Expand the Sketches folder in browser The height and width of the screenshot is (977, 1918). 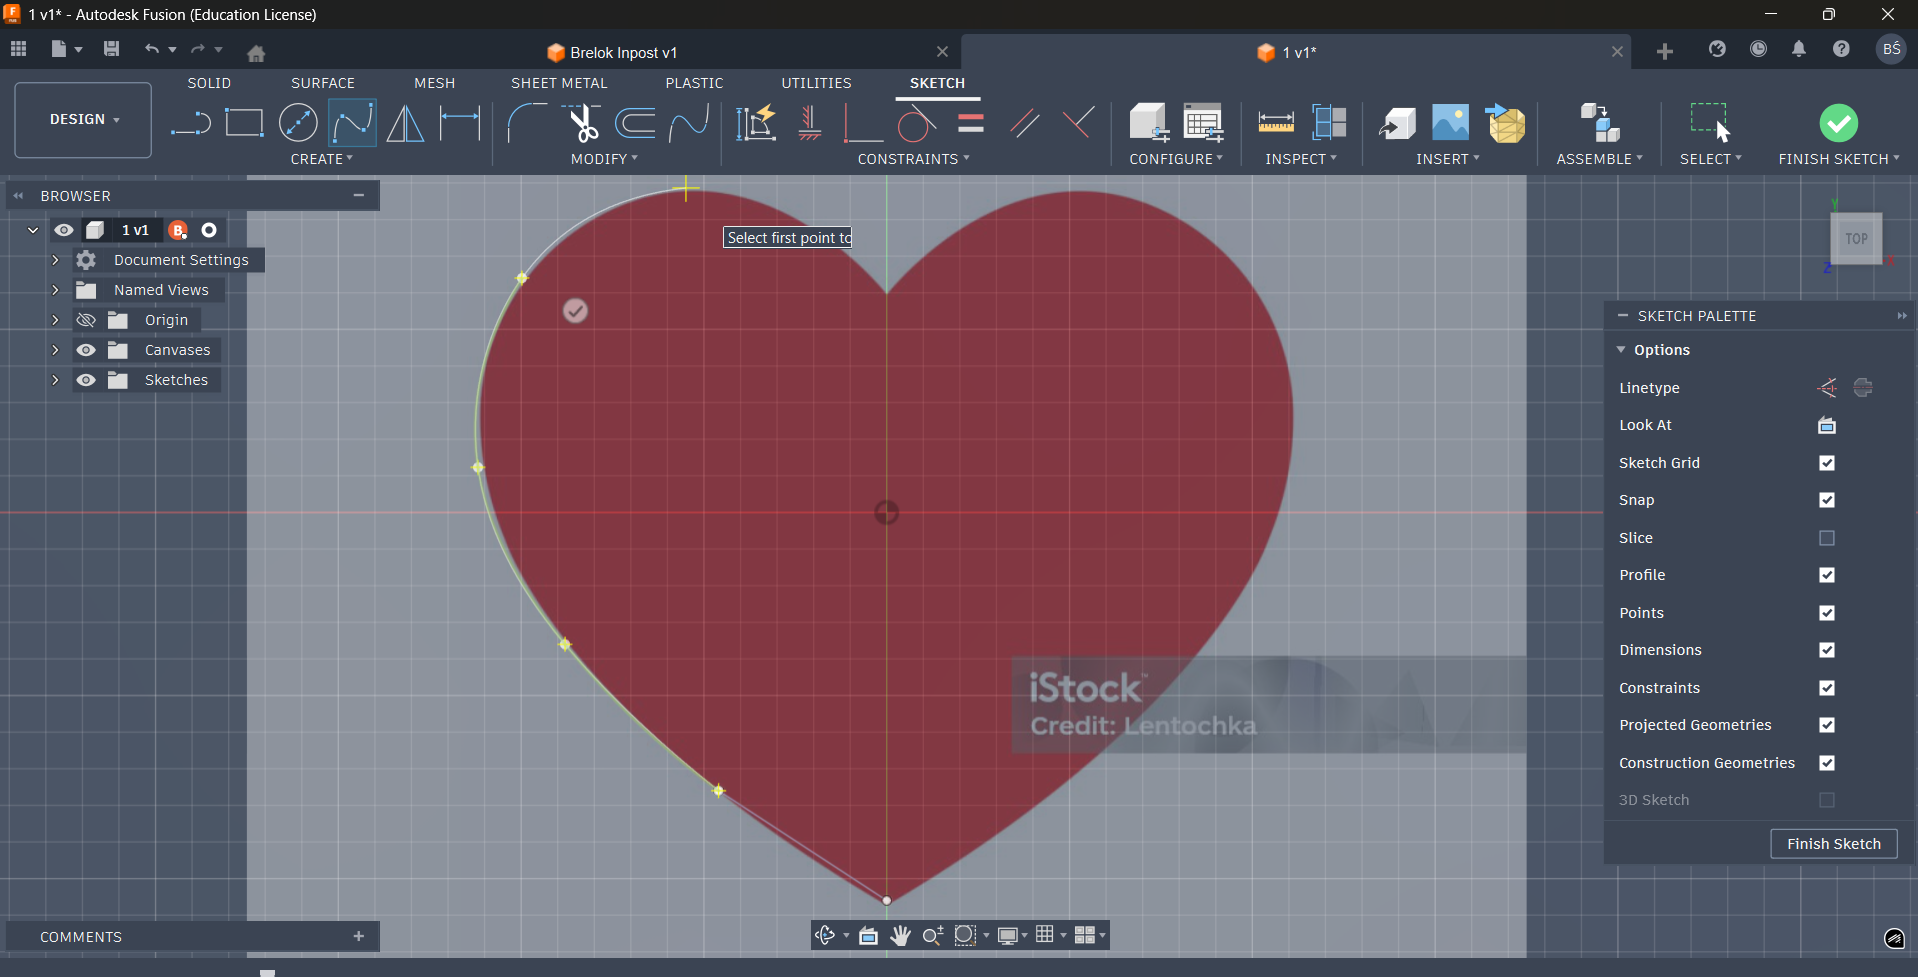55,380
